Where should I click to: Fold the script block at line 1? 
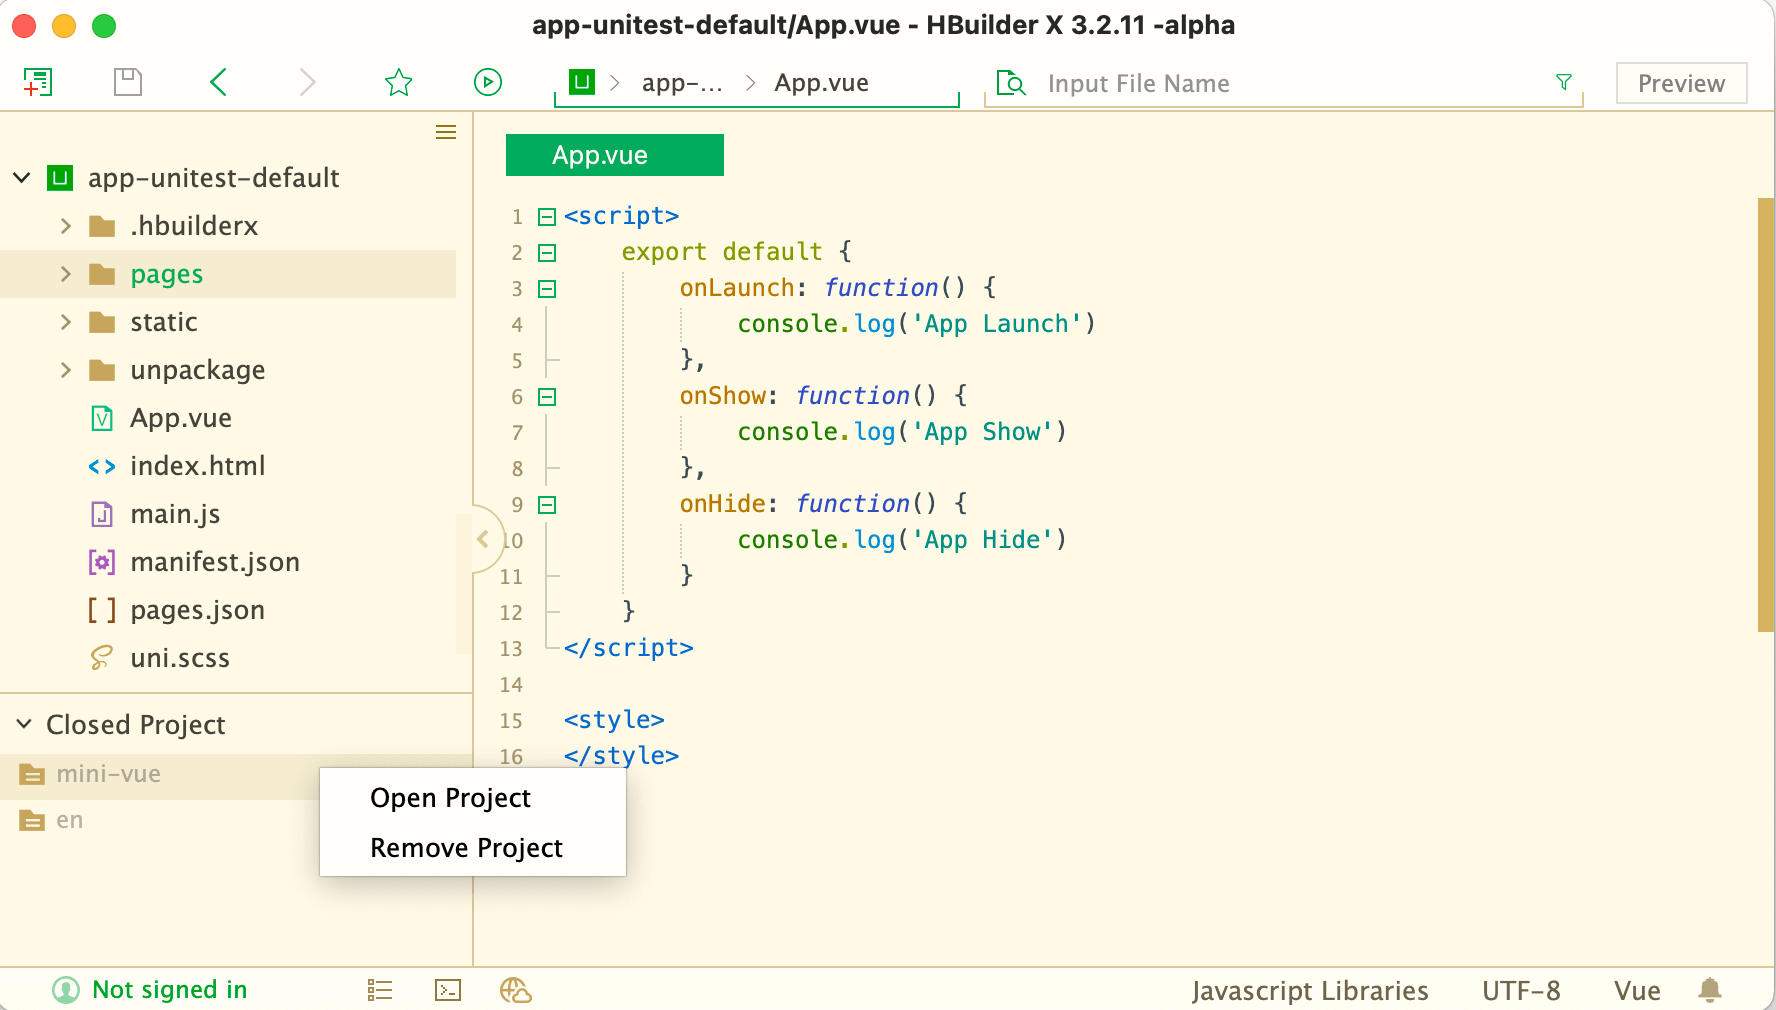coord(547,216)
